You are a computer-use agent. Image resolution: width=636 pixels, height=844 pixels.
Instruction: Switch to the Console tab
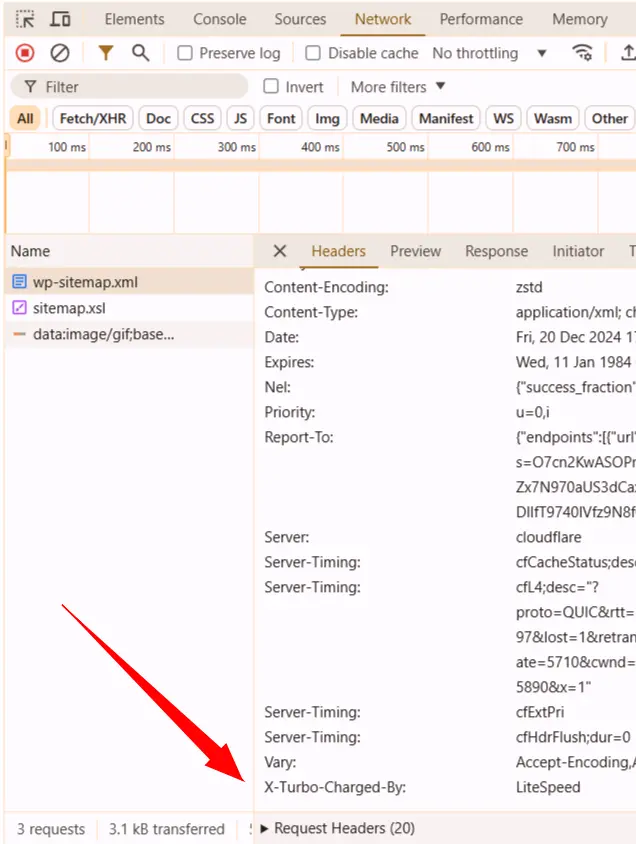tap(220, 19)
